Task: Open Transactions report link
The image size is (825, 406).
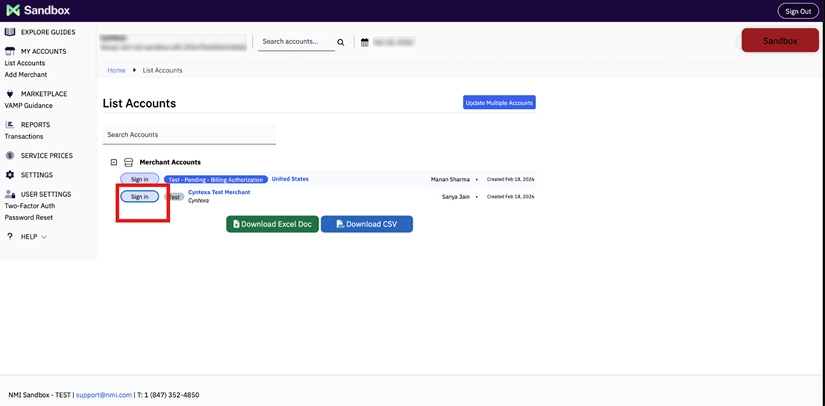Action: tap(24, 137)
